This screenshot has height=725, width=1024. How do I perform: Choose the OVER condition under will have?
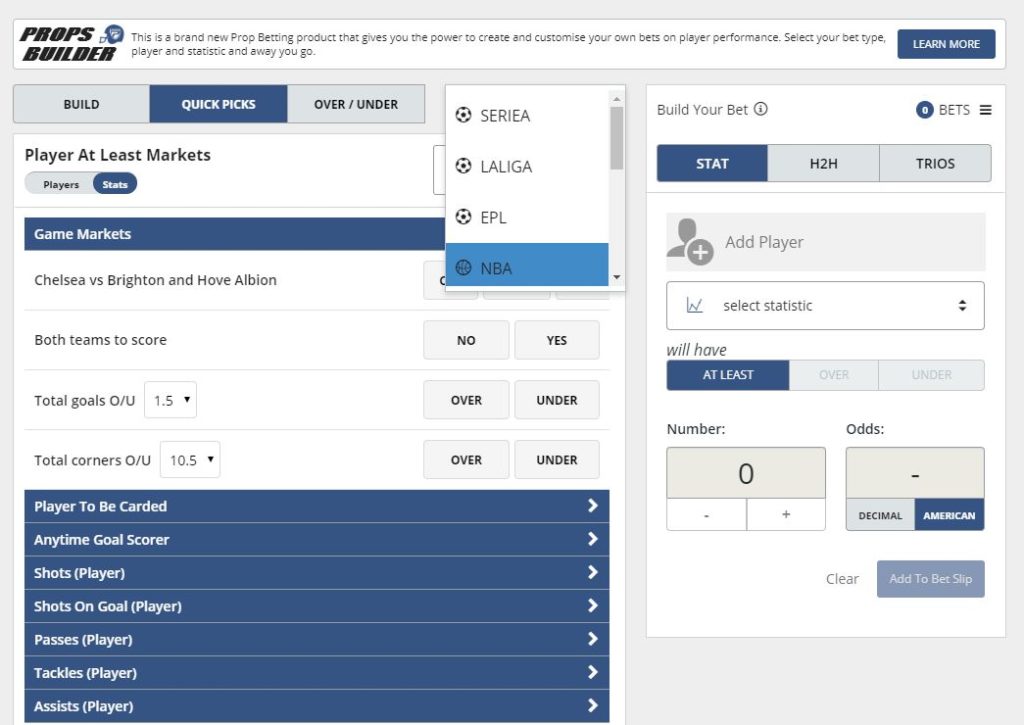coord(833,375)
